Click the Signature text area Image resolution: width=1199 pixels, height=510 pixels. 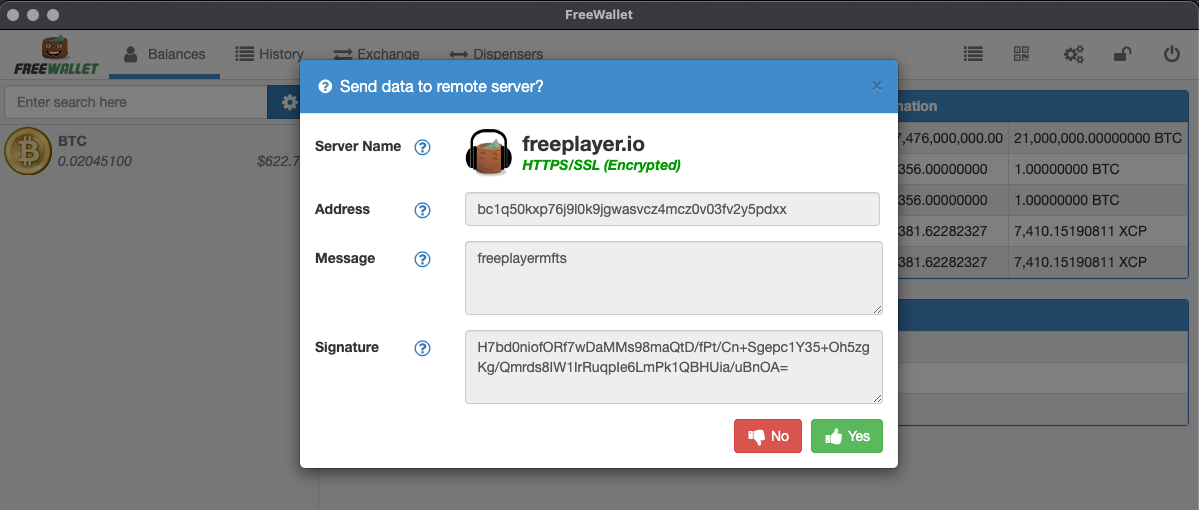674,366
